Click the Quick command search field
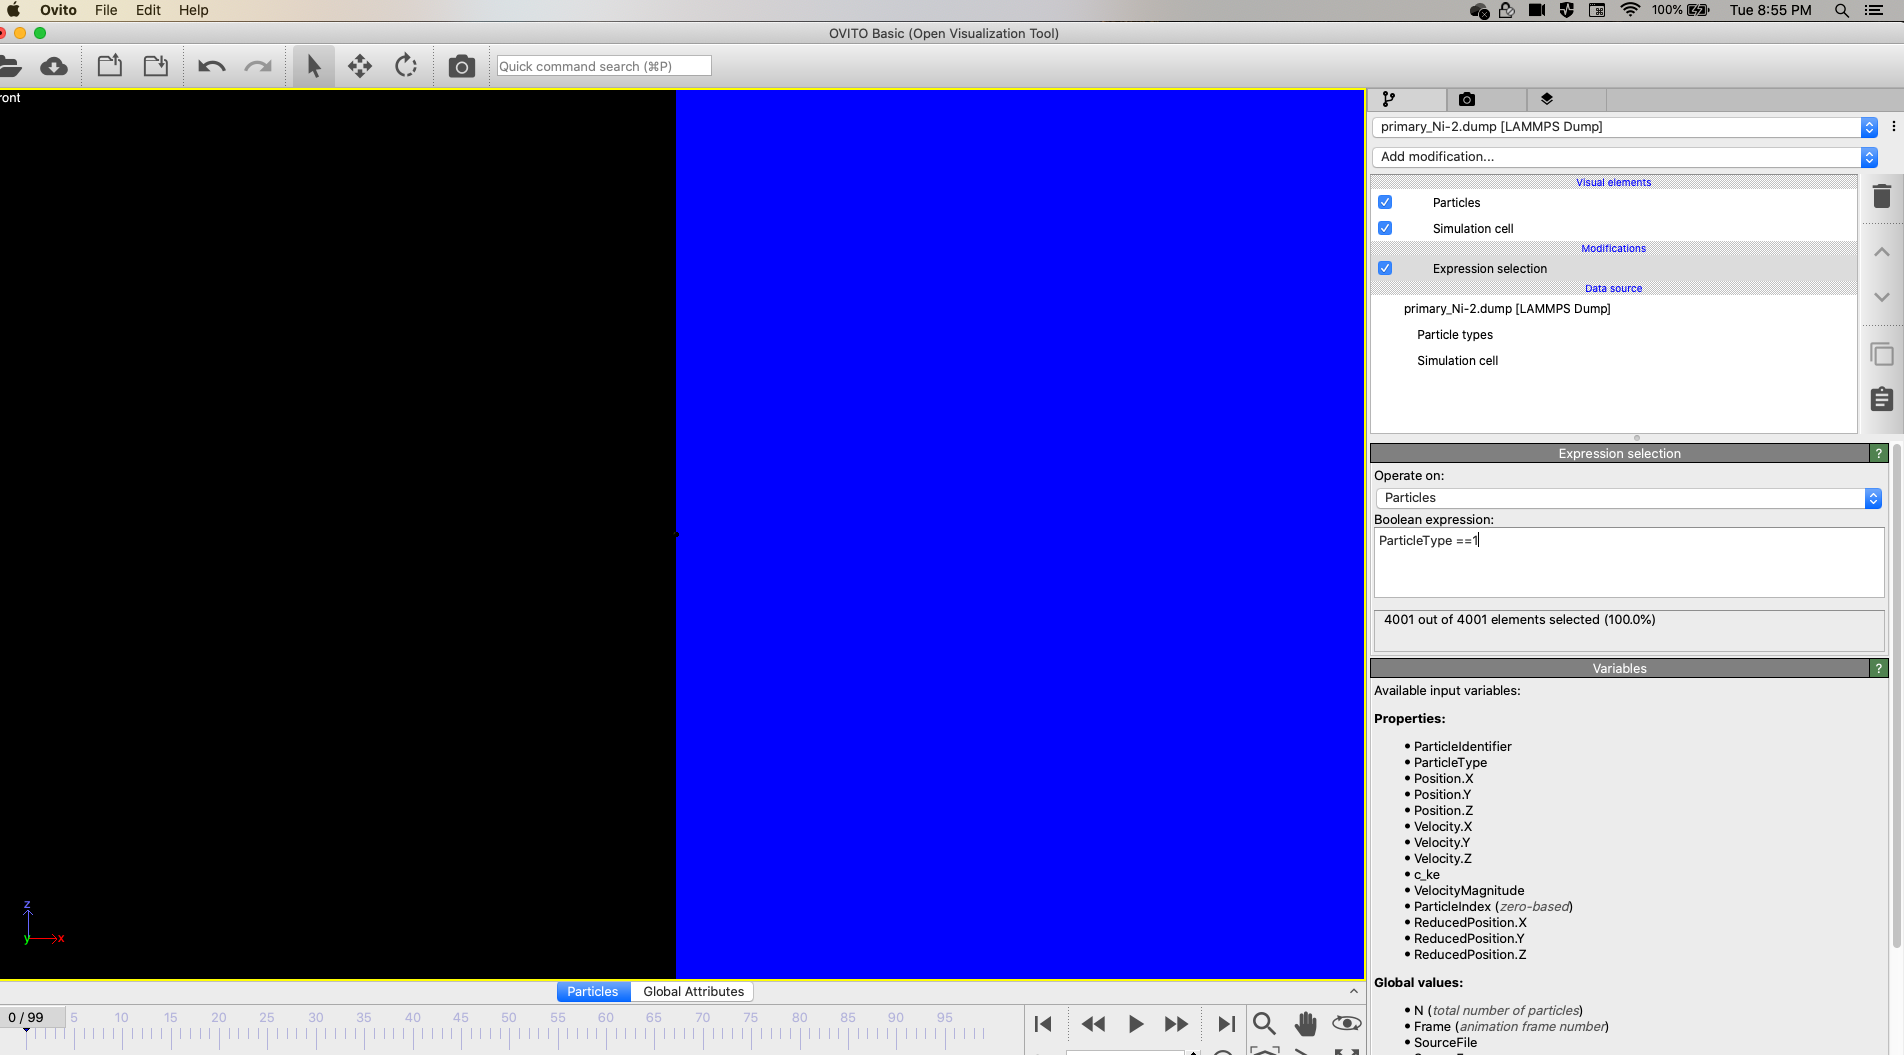The height and width of the screenshot is (1055, 1904). click(604, 66)
